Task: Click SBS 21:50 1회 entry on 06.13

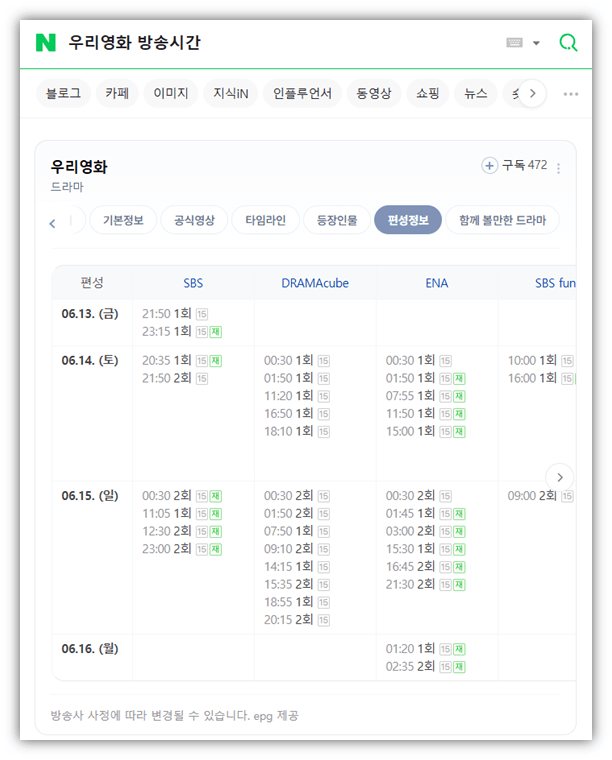Action: coord(175,314)
